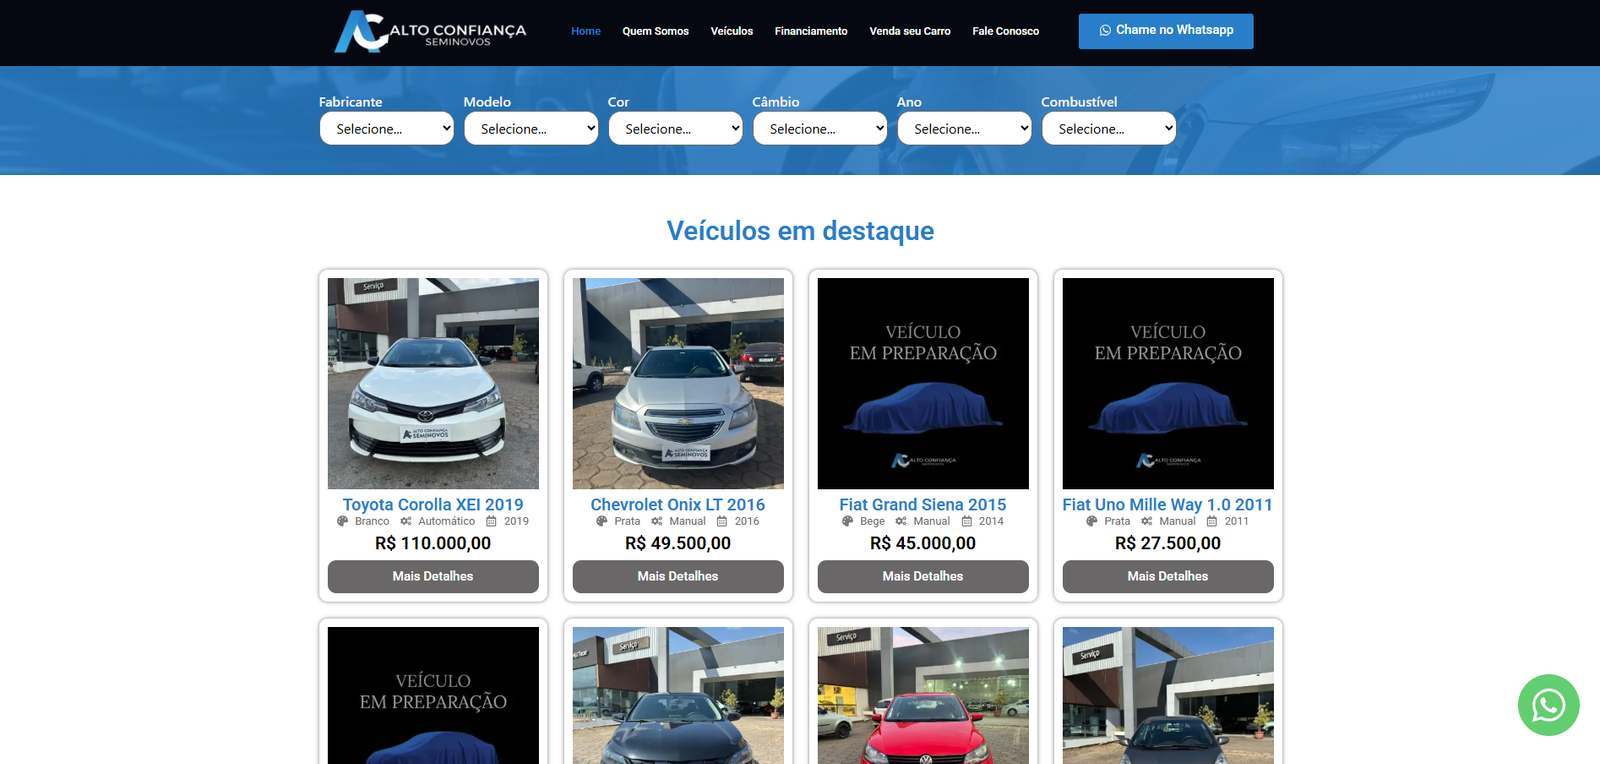Open the Fabricante dropdown
Viewport: 1600px width, 764px height.
pyautogui.click(x=387, y=128)
